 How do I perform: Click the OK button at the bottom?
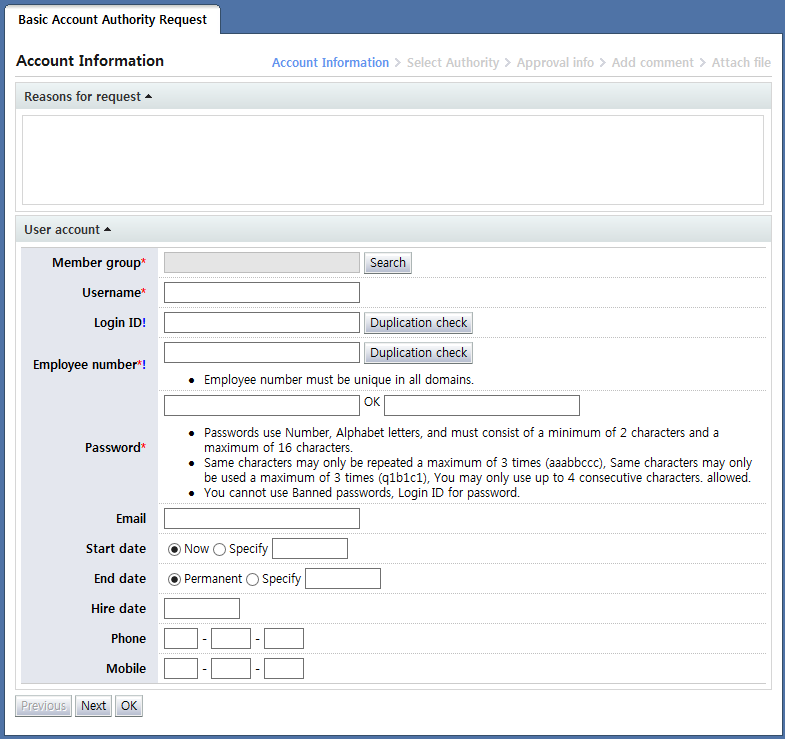(x=129, y=706)
